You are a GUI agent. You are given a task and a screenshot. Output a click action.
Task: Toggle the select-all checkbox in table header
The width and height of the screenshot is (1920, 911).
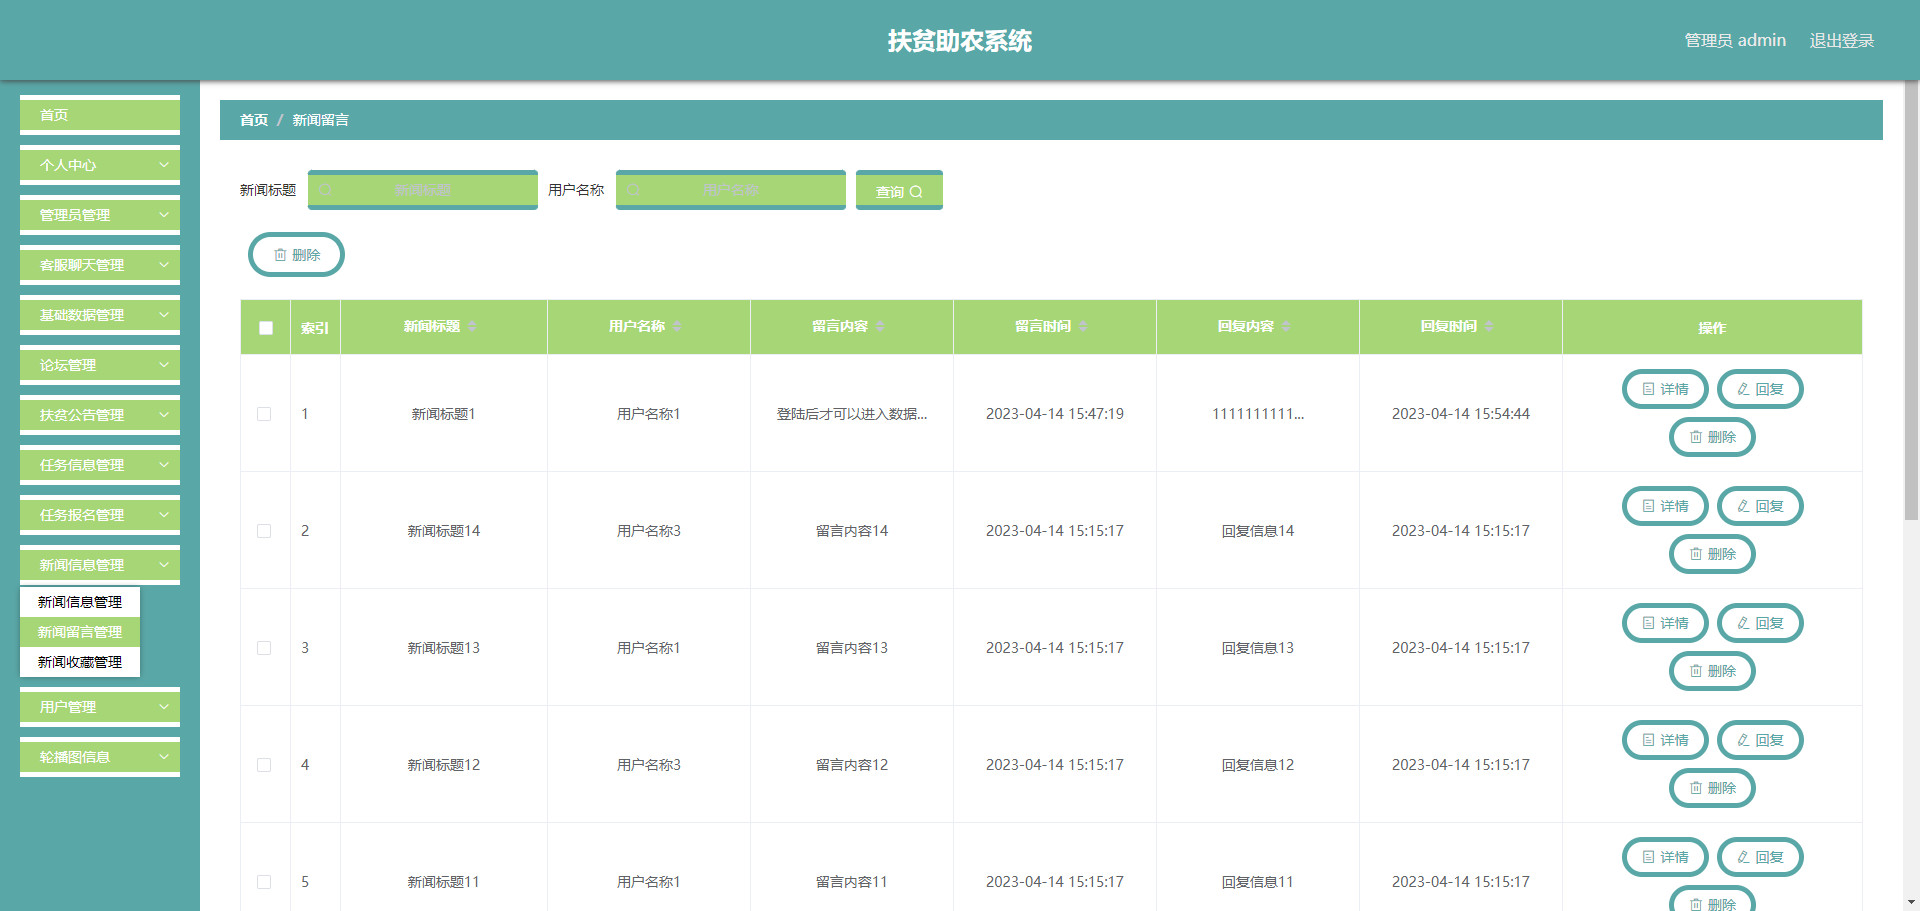(x=266, y=328)
